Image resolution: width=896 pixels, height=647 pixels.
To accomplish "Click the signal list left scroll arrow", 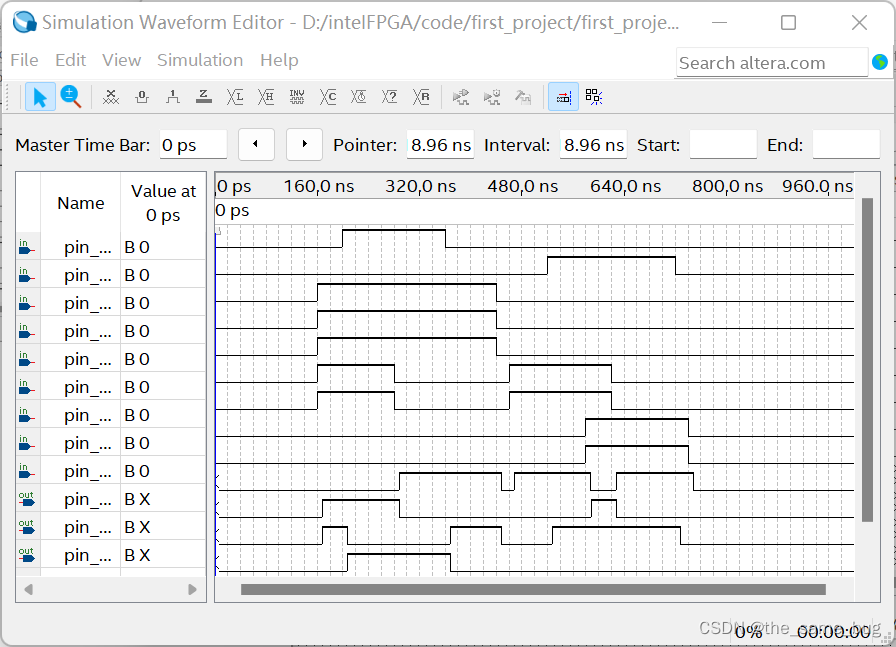I will click(x=28, y=589).
